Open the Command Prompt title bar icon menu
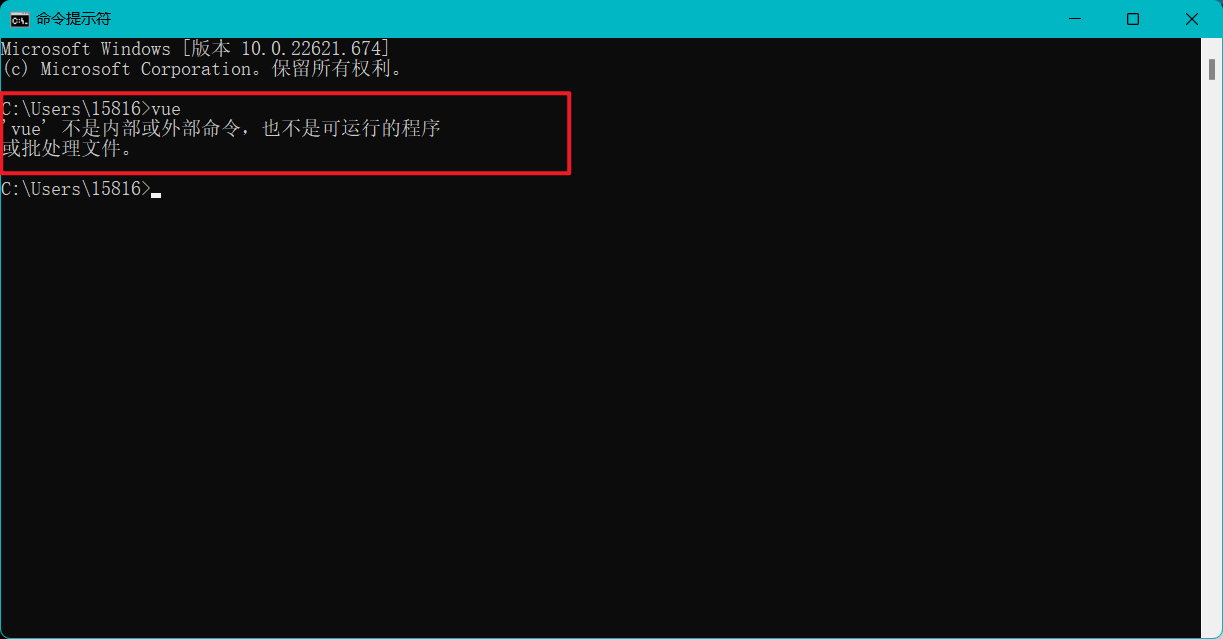This screenshot has width=1223, height=639. [x=19, y=19]
